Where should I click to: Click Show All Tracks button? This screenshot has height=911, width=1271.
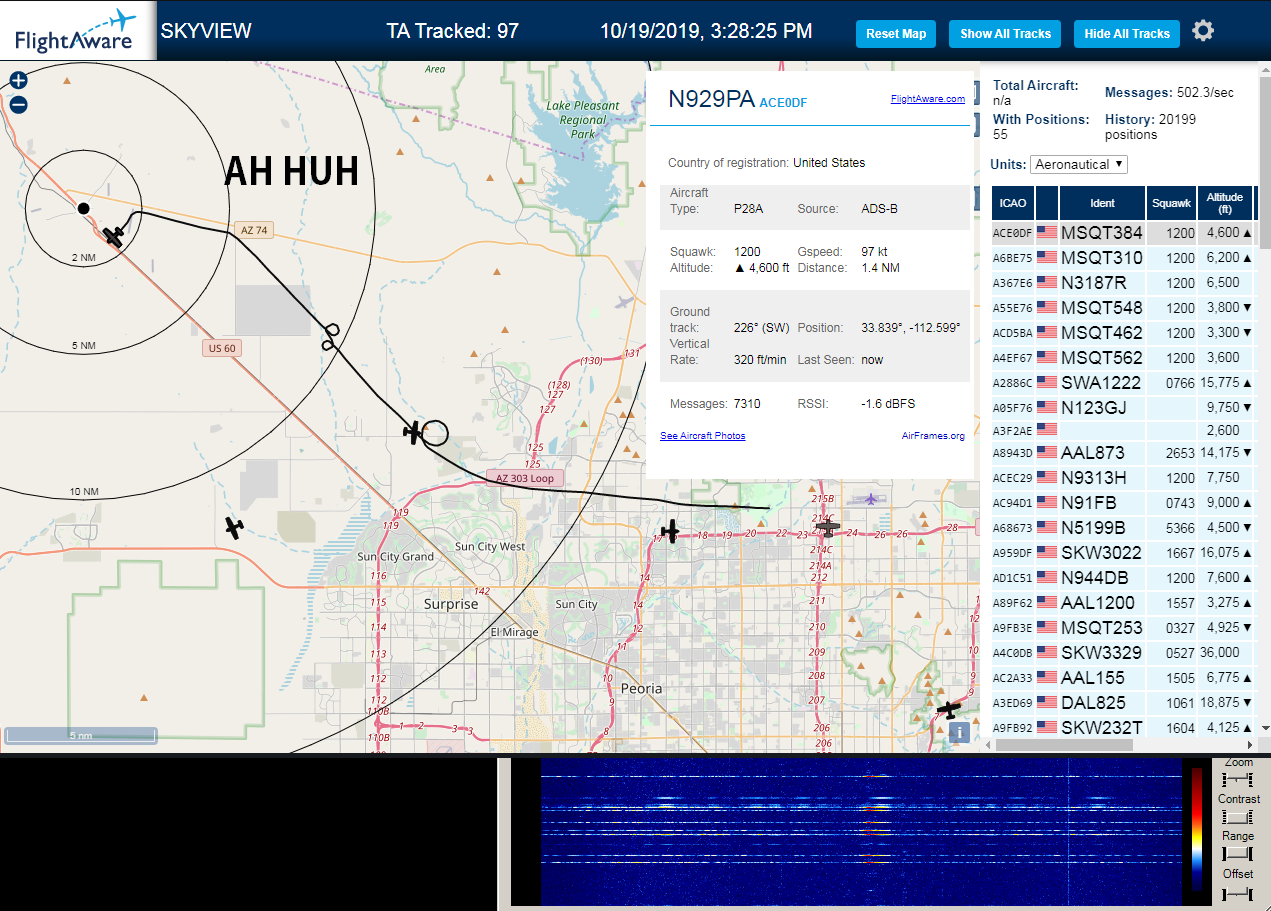click(1005, 34)
